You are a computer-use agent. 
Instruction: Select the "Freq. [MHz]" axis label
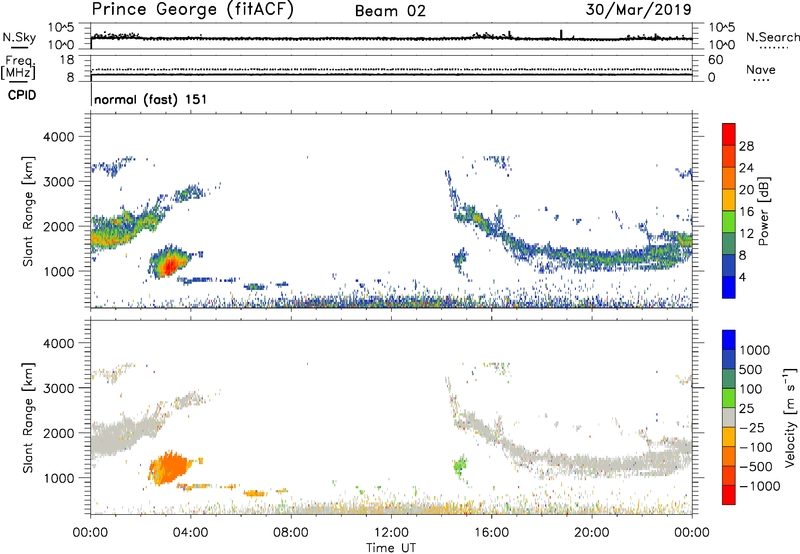tap(18, 67)
